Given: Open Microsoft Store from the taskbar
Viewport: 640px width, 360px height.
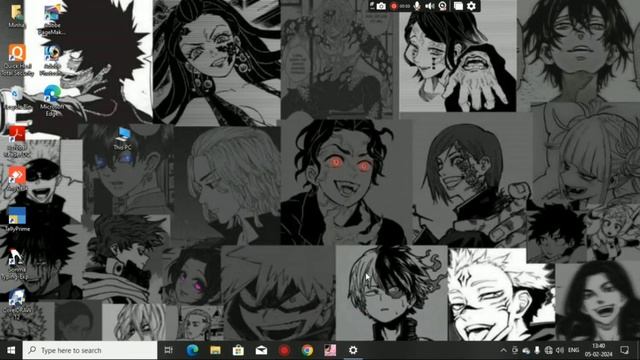Looking at the screenshot, I should 238,350.
